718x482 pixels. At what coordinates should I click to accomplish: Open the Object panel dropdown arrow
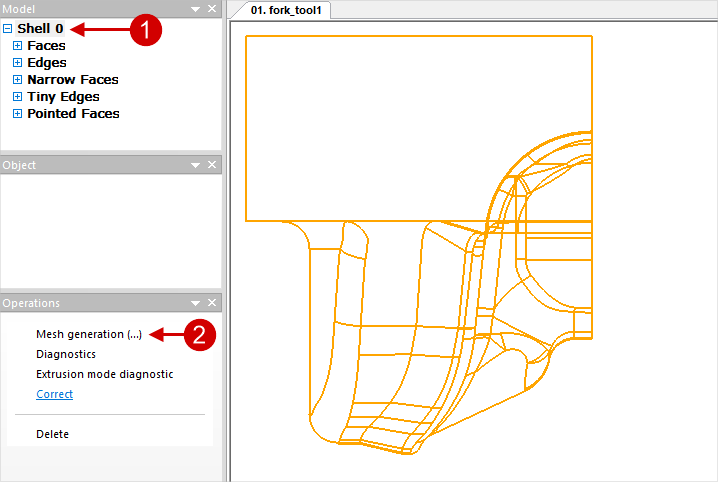[196, 165]
